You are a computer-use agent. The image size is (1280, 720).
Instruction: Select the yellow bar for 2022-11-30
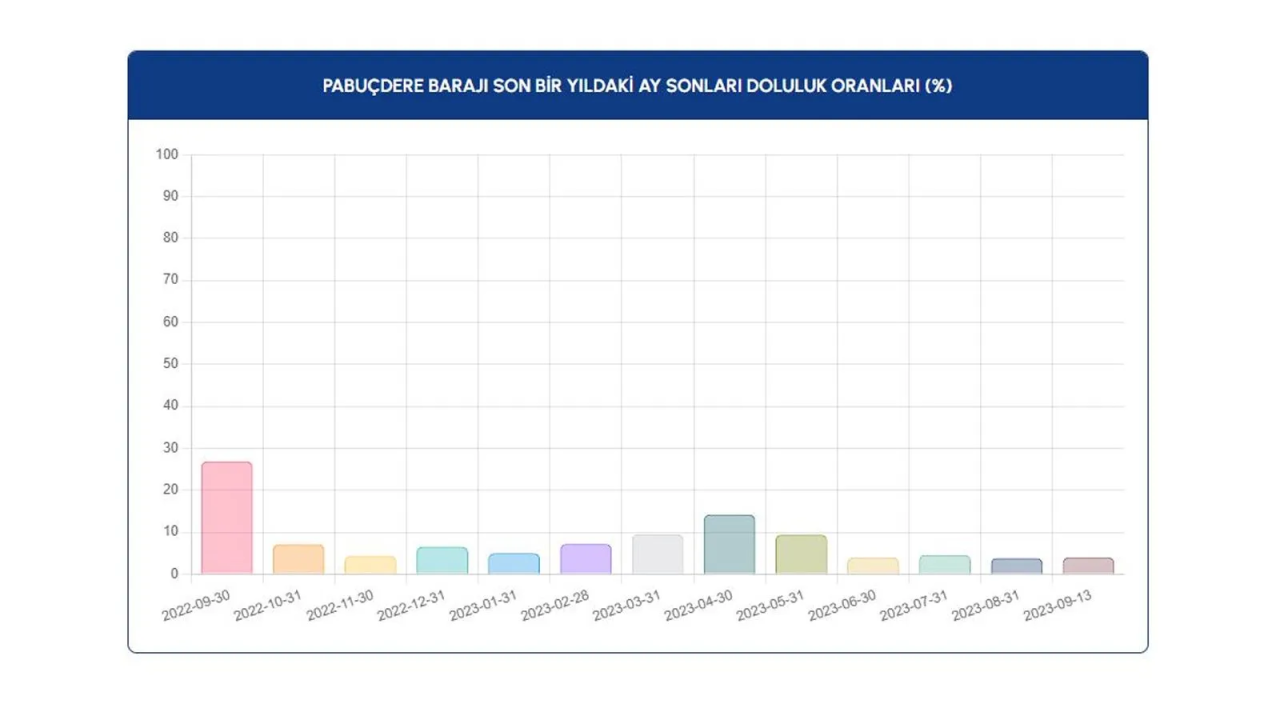click(x=370, y=565)
